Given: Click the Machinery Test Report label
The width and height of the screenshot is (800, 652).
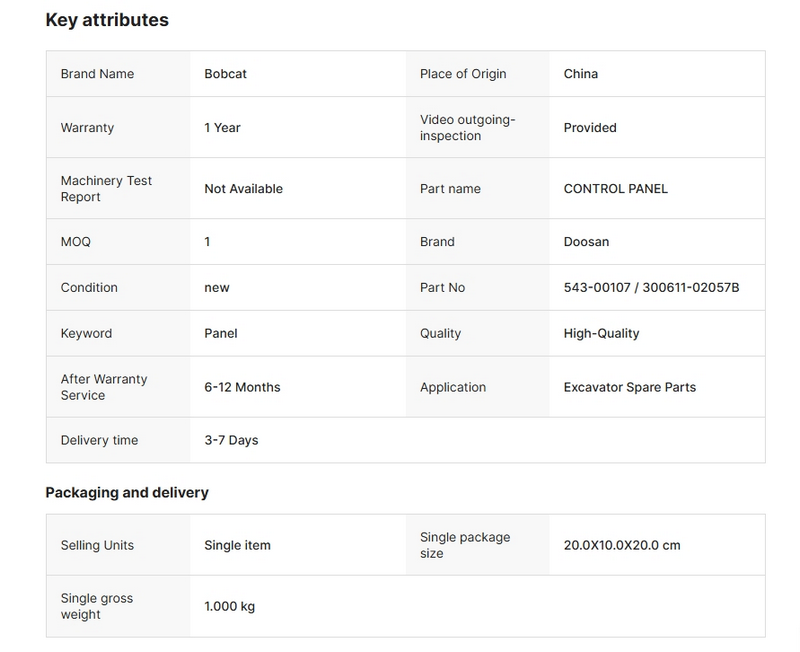Looking at the screenshot, I should [x=106, y=189].
